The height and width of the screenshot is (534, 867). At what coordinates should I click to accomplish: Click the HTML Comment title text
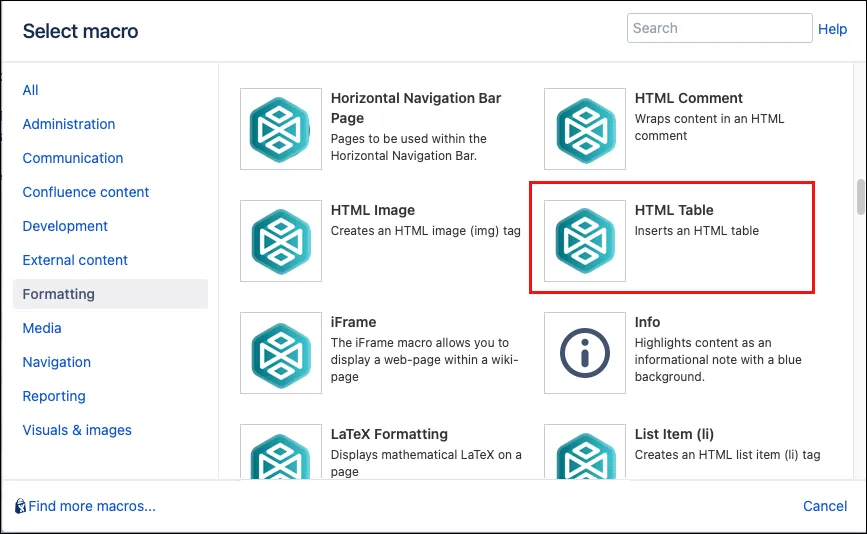pos(688,98)
